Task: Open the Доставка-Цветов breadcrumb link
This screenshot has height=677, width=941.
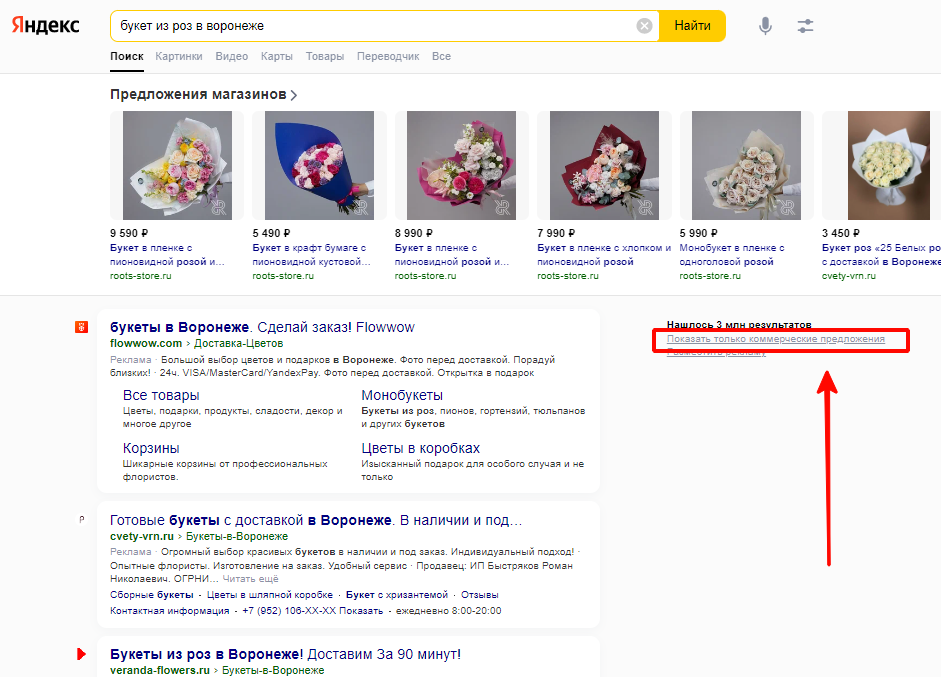Action: tap(238, 343)
